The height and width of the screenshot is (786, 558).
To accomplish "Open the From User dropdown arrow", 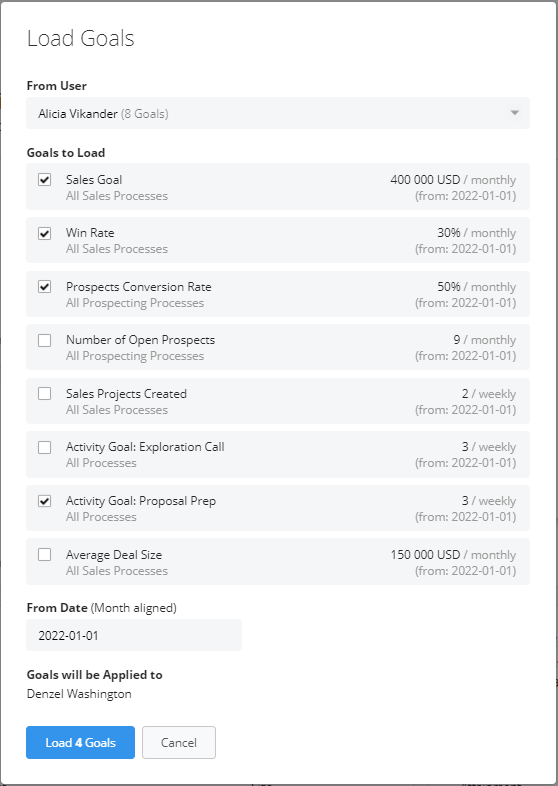I will point(514,113).
